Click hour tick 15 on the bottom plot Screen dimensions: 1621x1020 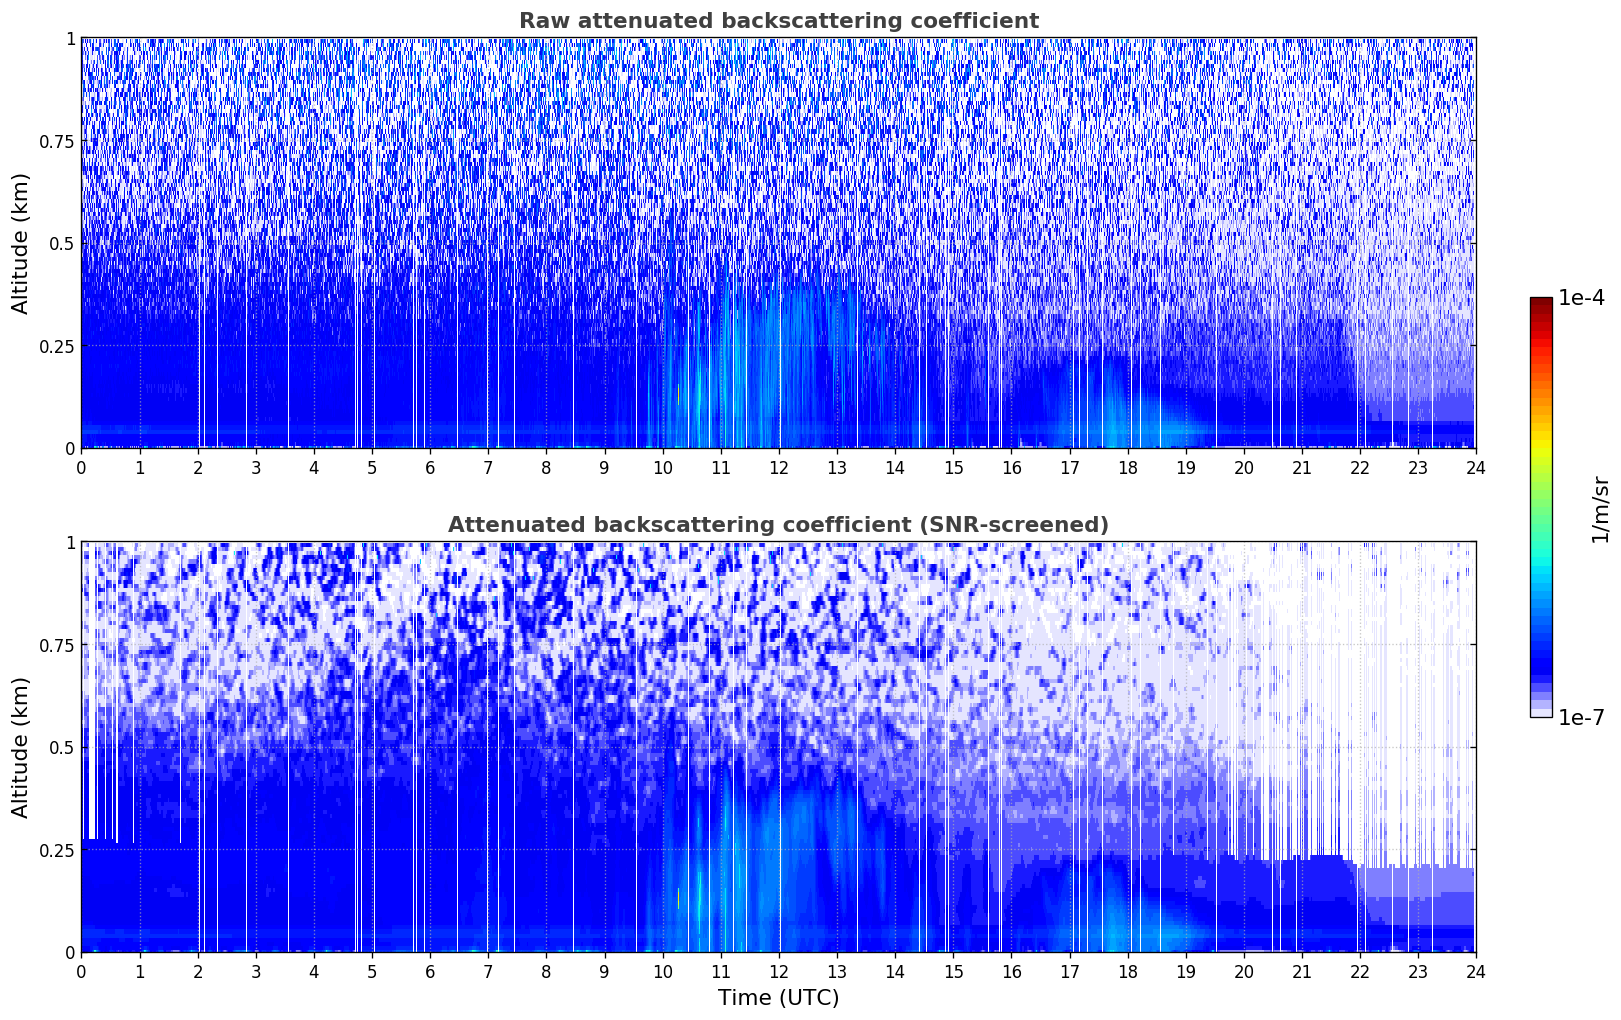pos(953,971)
